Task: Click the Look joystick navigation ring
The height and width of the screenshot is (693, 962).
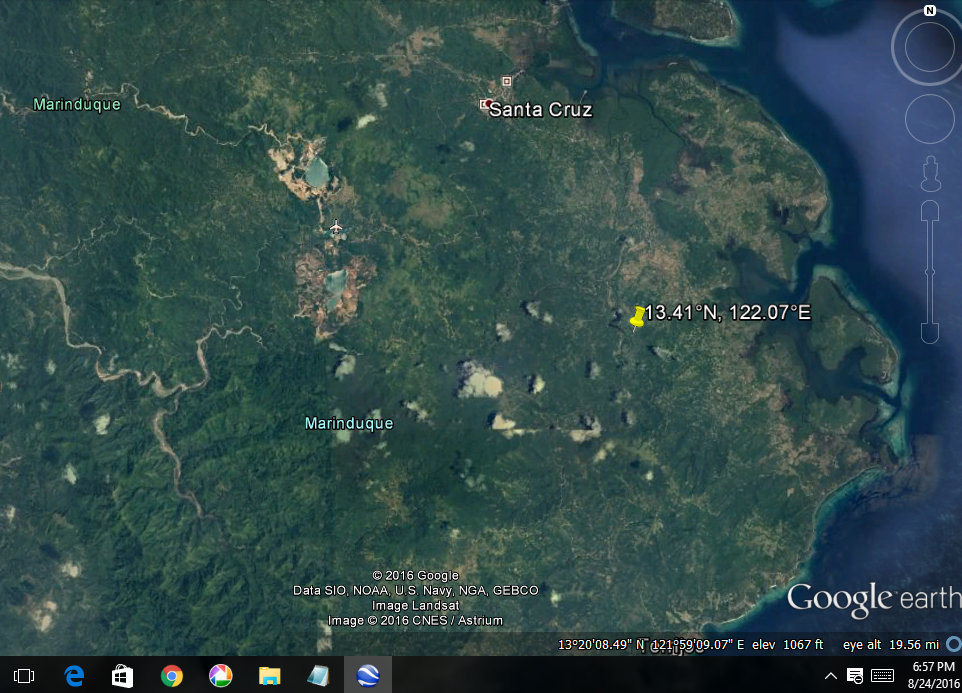Action: pyautogui.click(x=927, y=47)
